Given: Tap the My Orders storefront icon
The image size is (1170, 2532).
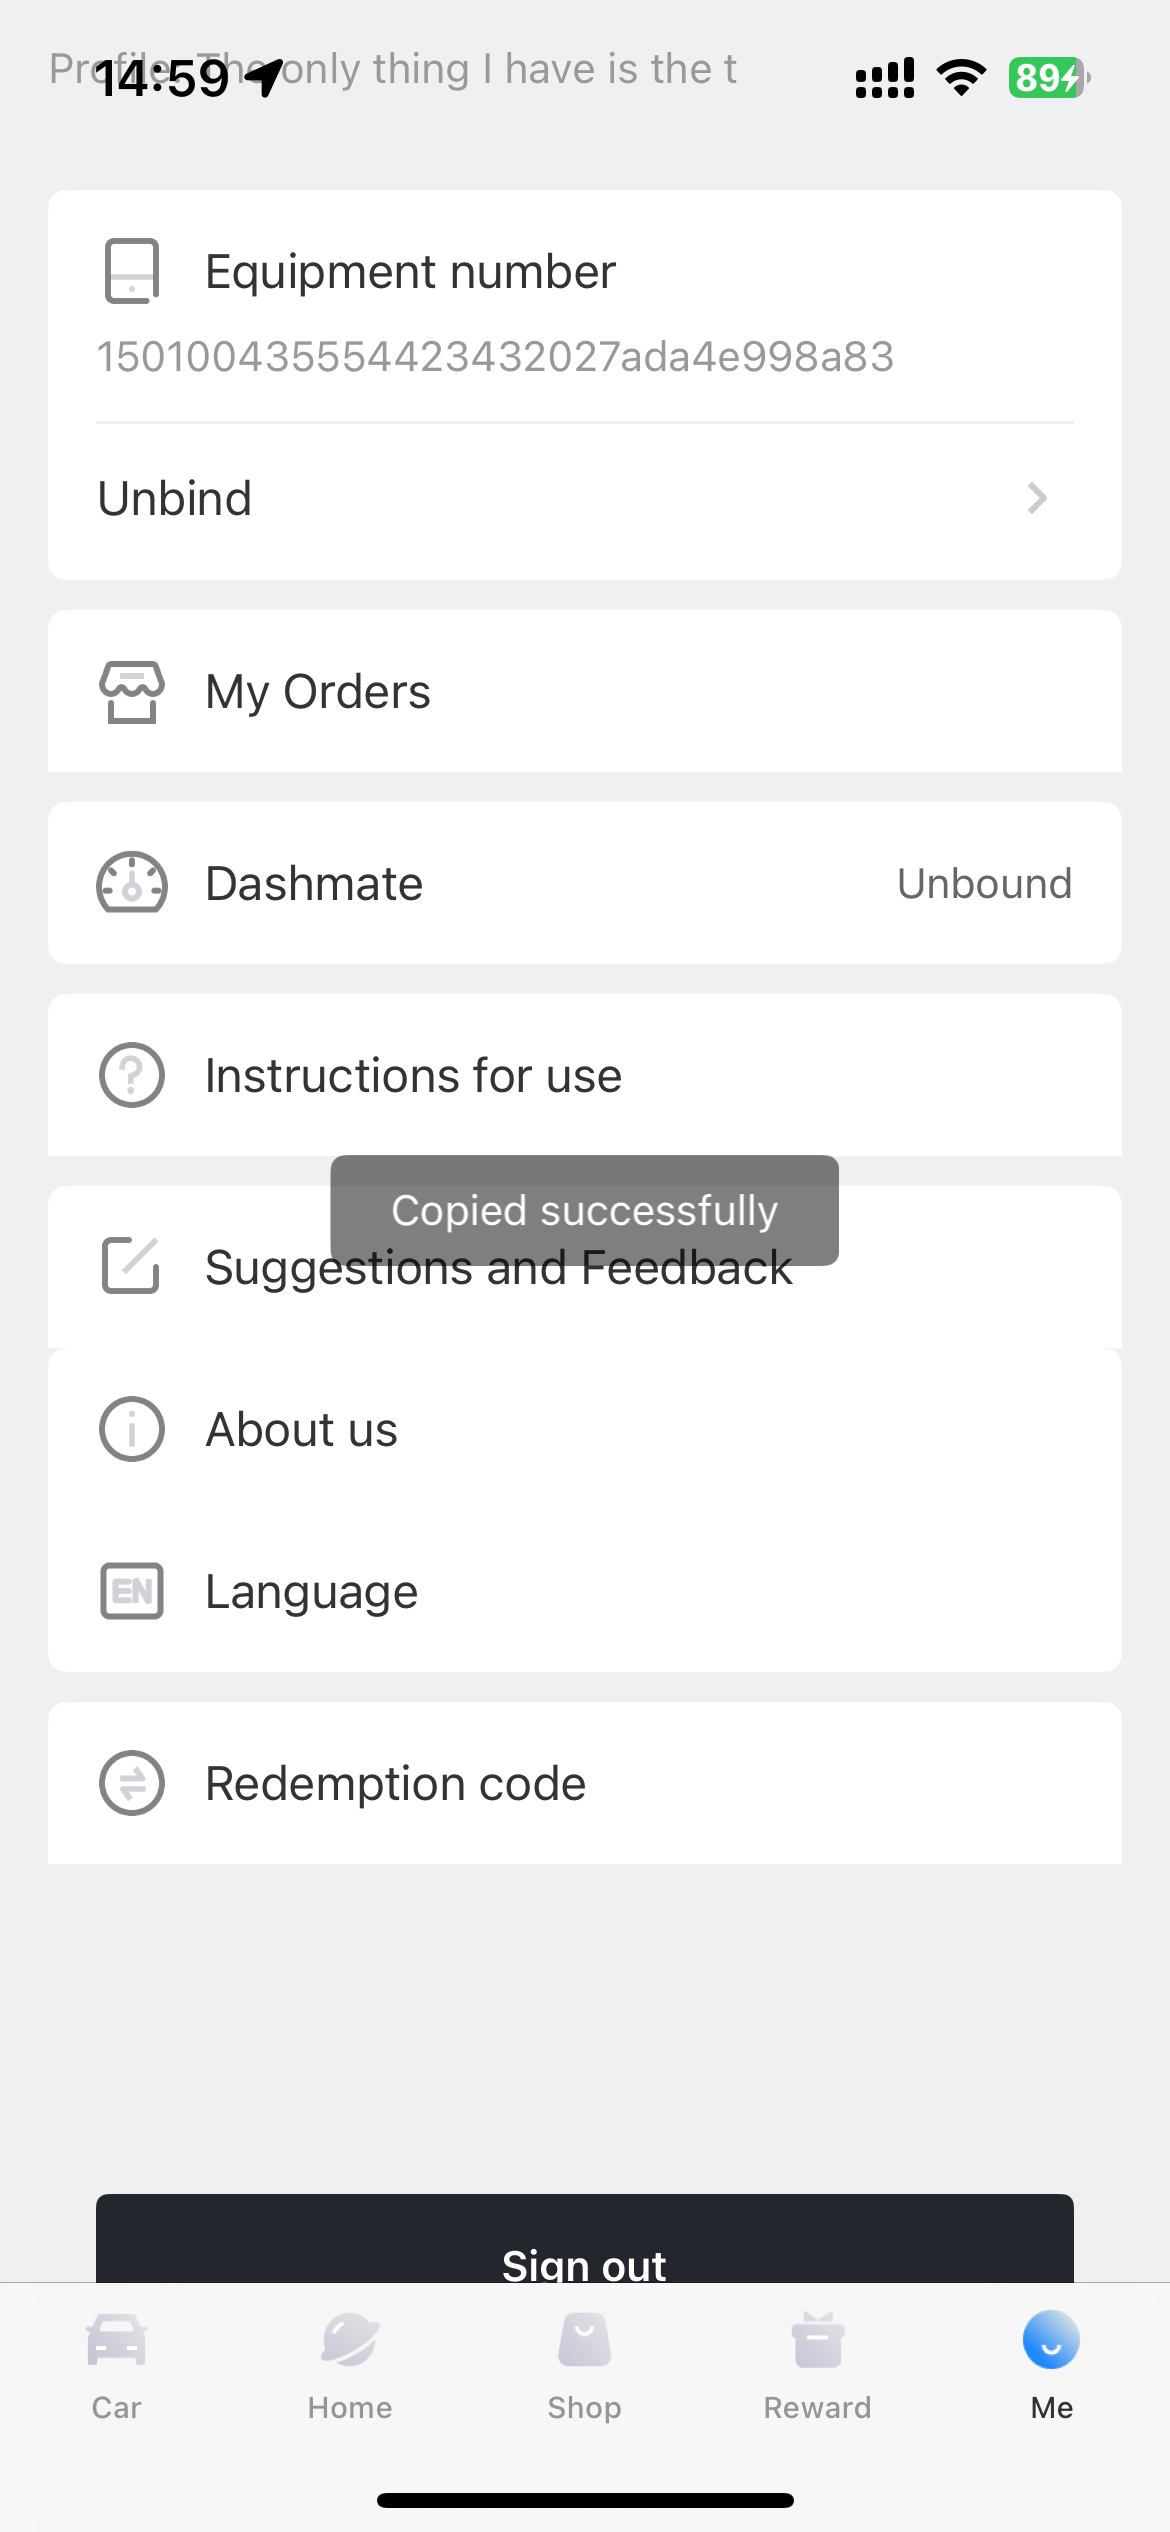Looking at the screenshot, I should pos(132,691).
